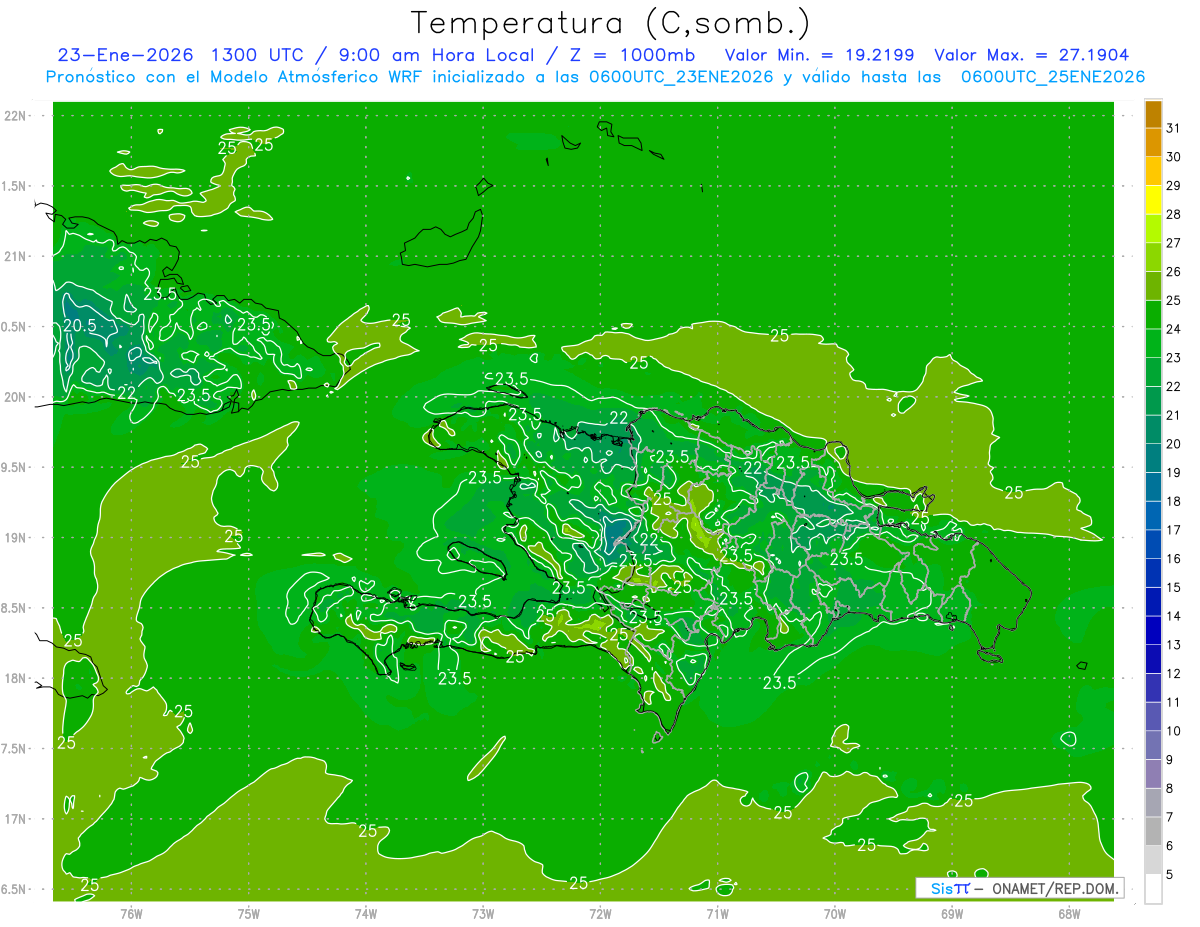The height and width of the screenshot is (927, 1200).
Task: Click the '68W' longitude axis label
Action: [1069, 913]
